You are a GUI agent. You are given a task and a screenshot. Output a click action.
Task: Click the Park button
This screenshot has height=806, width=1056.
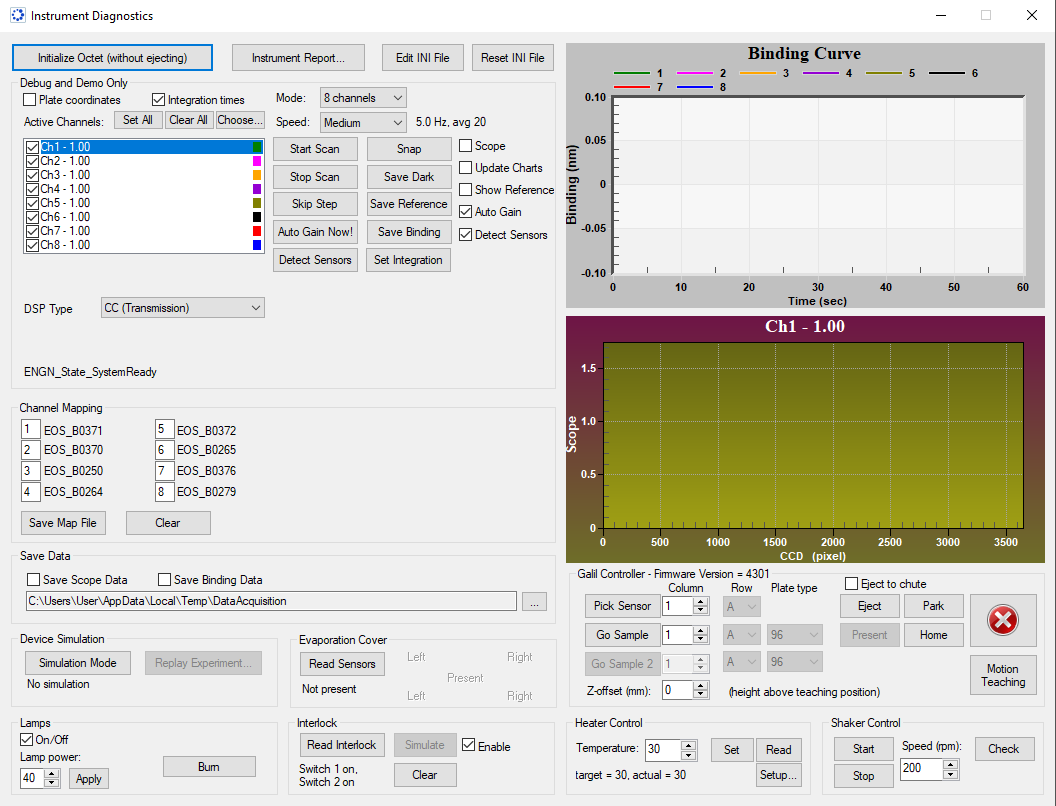click(933, 606)
